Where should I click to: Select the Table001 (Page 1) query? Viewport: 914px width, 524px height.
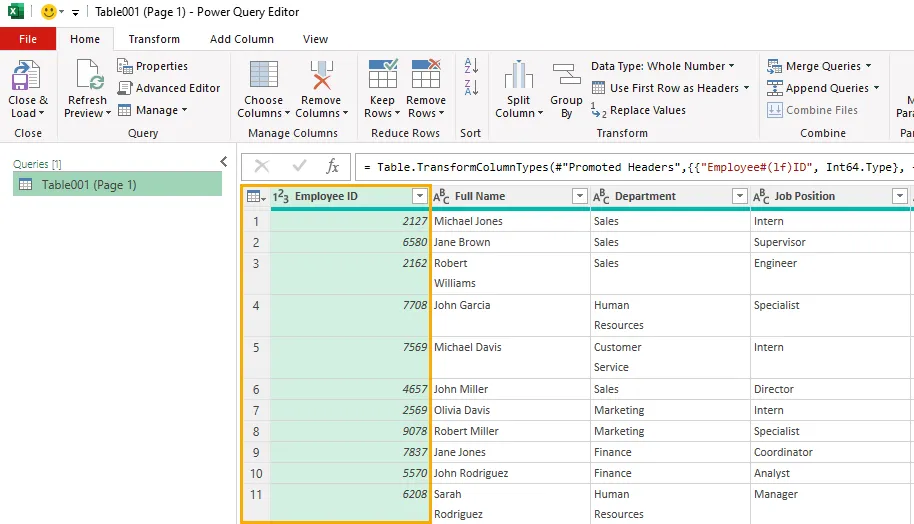point(117,185)
